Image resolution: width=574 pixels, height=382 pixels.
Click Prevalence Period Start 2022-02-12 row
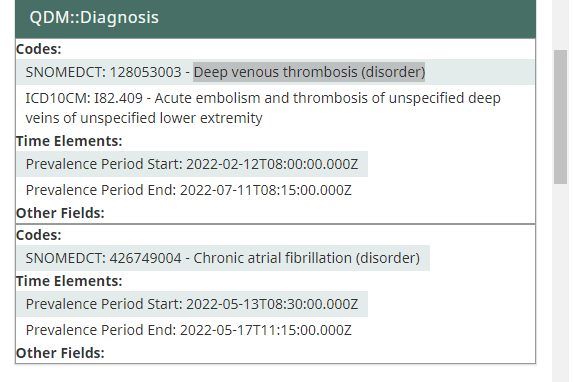click(x=192, y=164)
